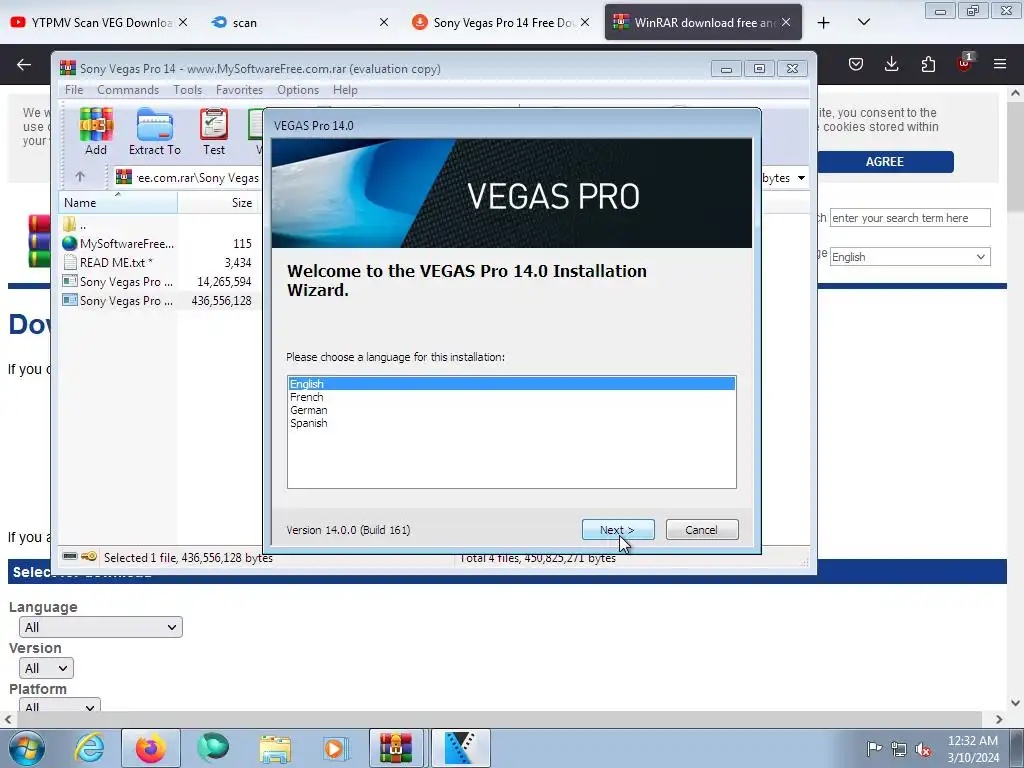Click WinRAR Extract To toolbar icon
The width and height of the screenshot is (1024, 768).
[x=155, y=131]
